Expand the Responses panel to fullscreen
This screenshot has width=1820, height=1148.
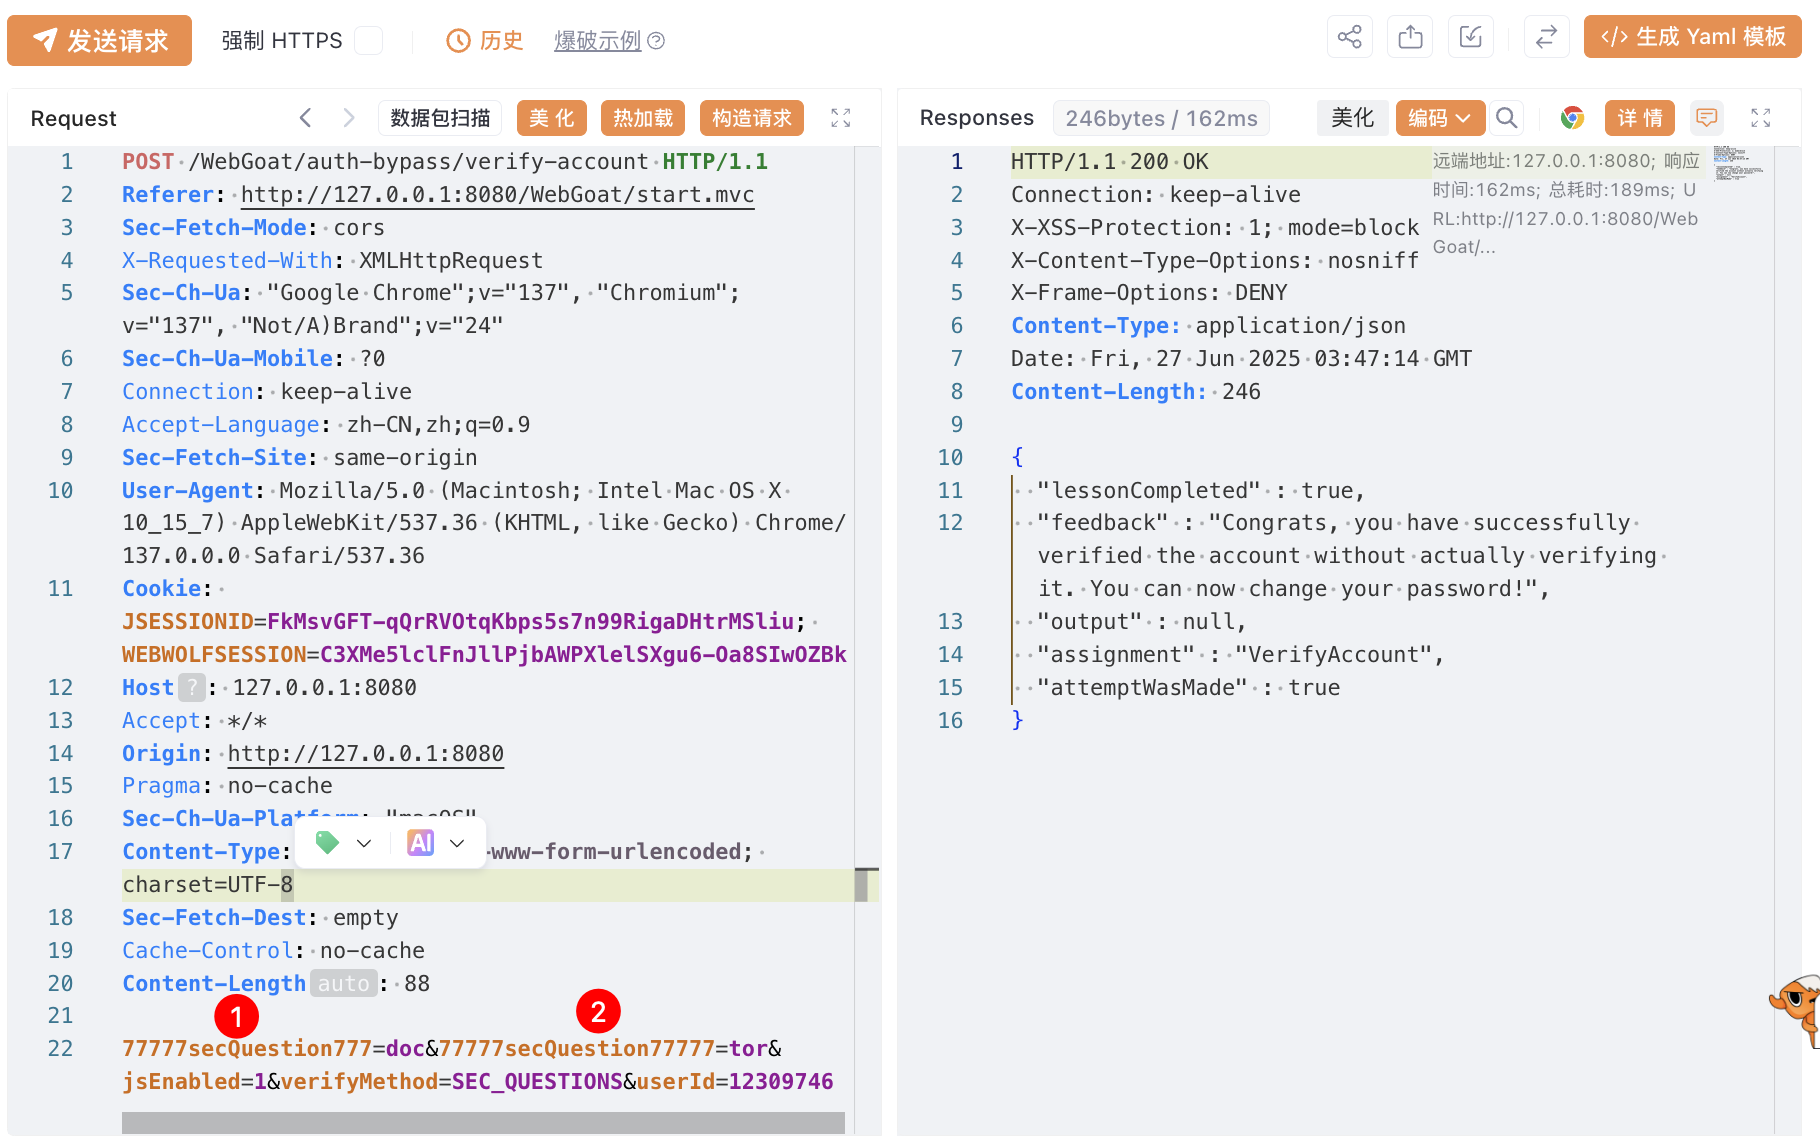point(1761,118)
